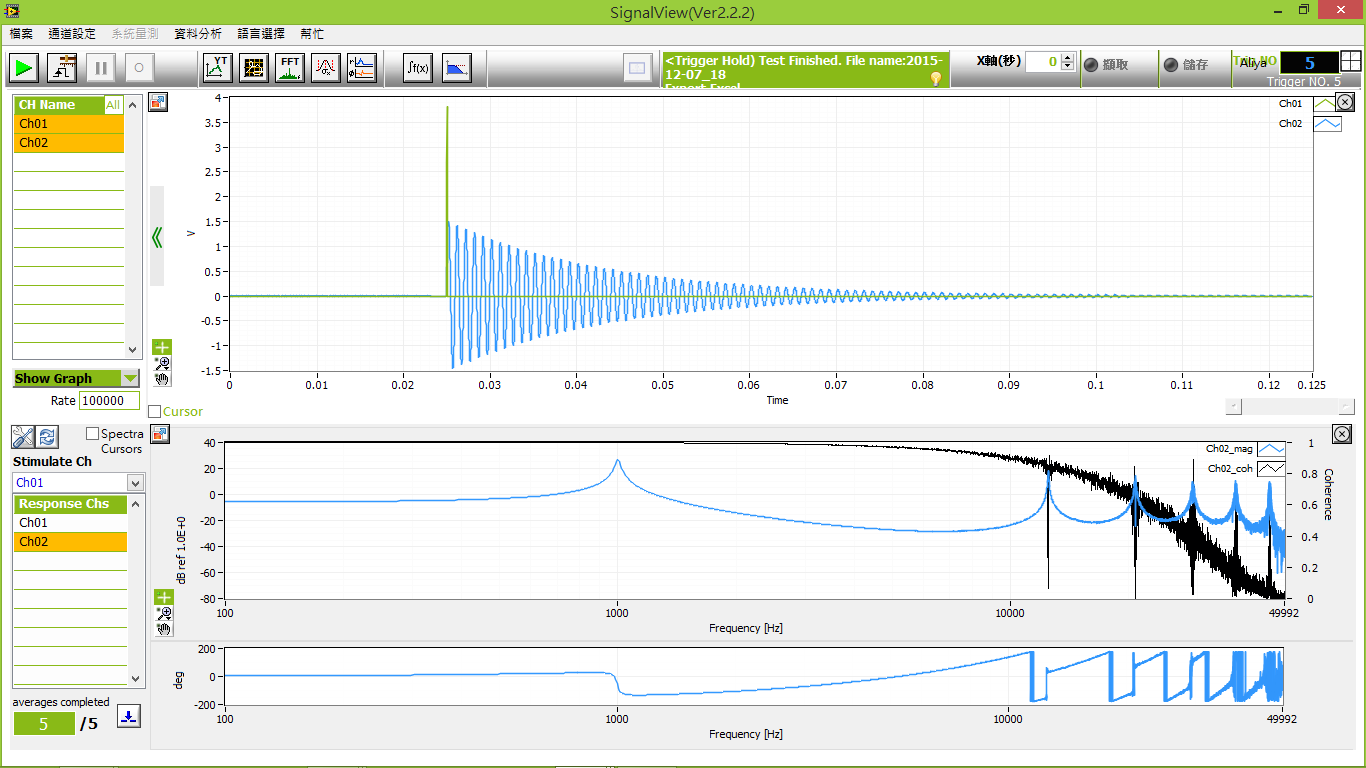This screenshot has height=768, width=1366.
Task: Click the down arrow of the CH Name list scrollbar
Action: [133, 350]
